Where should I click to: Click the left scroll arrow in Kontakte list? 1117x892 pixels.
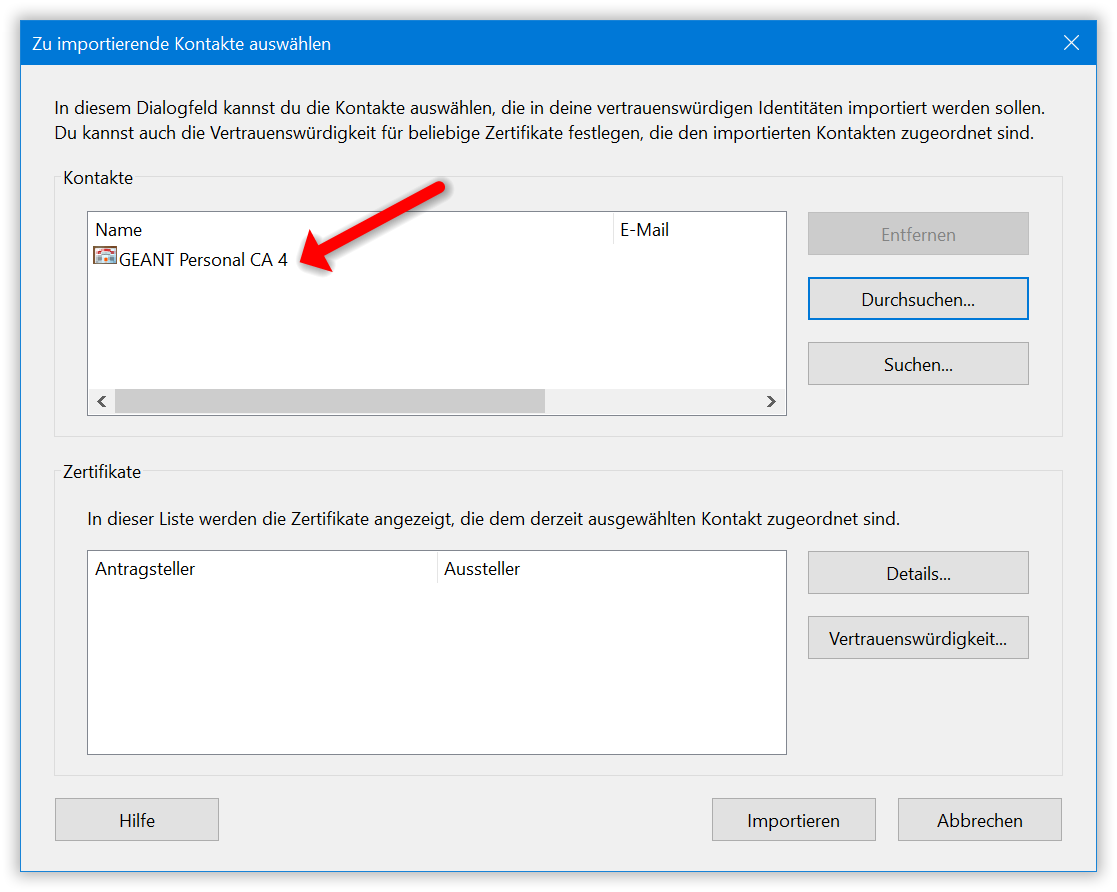click(x=102, y=402)
